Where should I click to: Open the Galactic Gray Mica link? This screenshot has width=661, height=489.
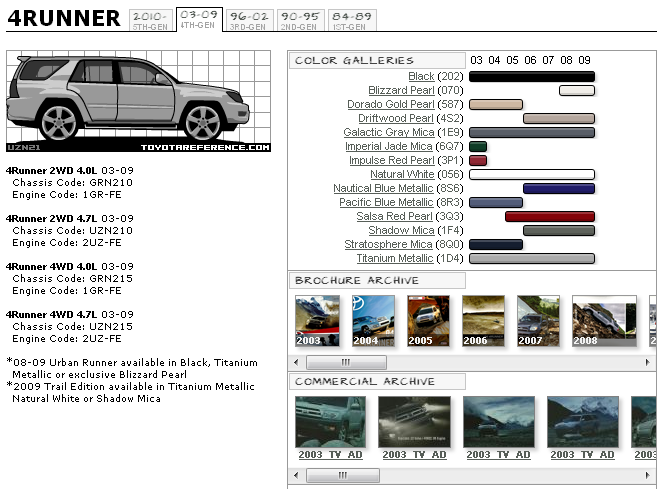click(x=389, y=132)
